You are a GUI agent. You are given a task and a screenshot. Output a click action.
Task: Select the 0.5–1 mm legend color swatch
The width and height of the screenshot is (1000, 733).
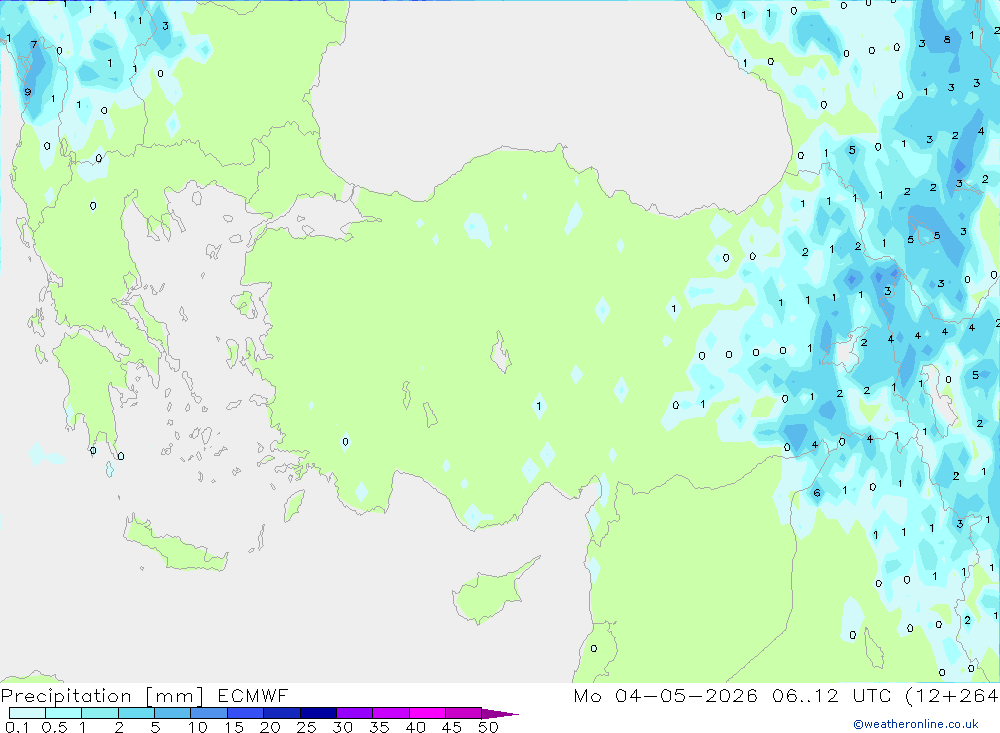[64, 713]
